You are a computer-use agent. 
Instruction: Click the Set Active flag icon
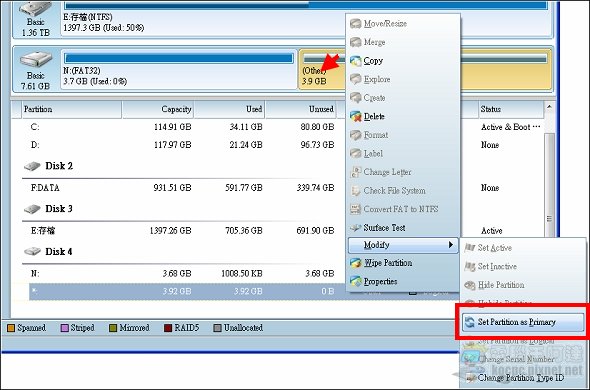click(x=470, y=248)
